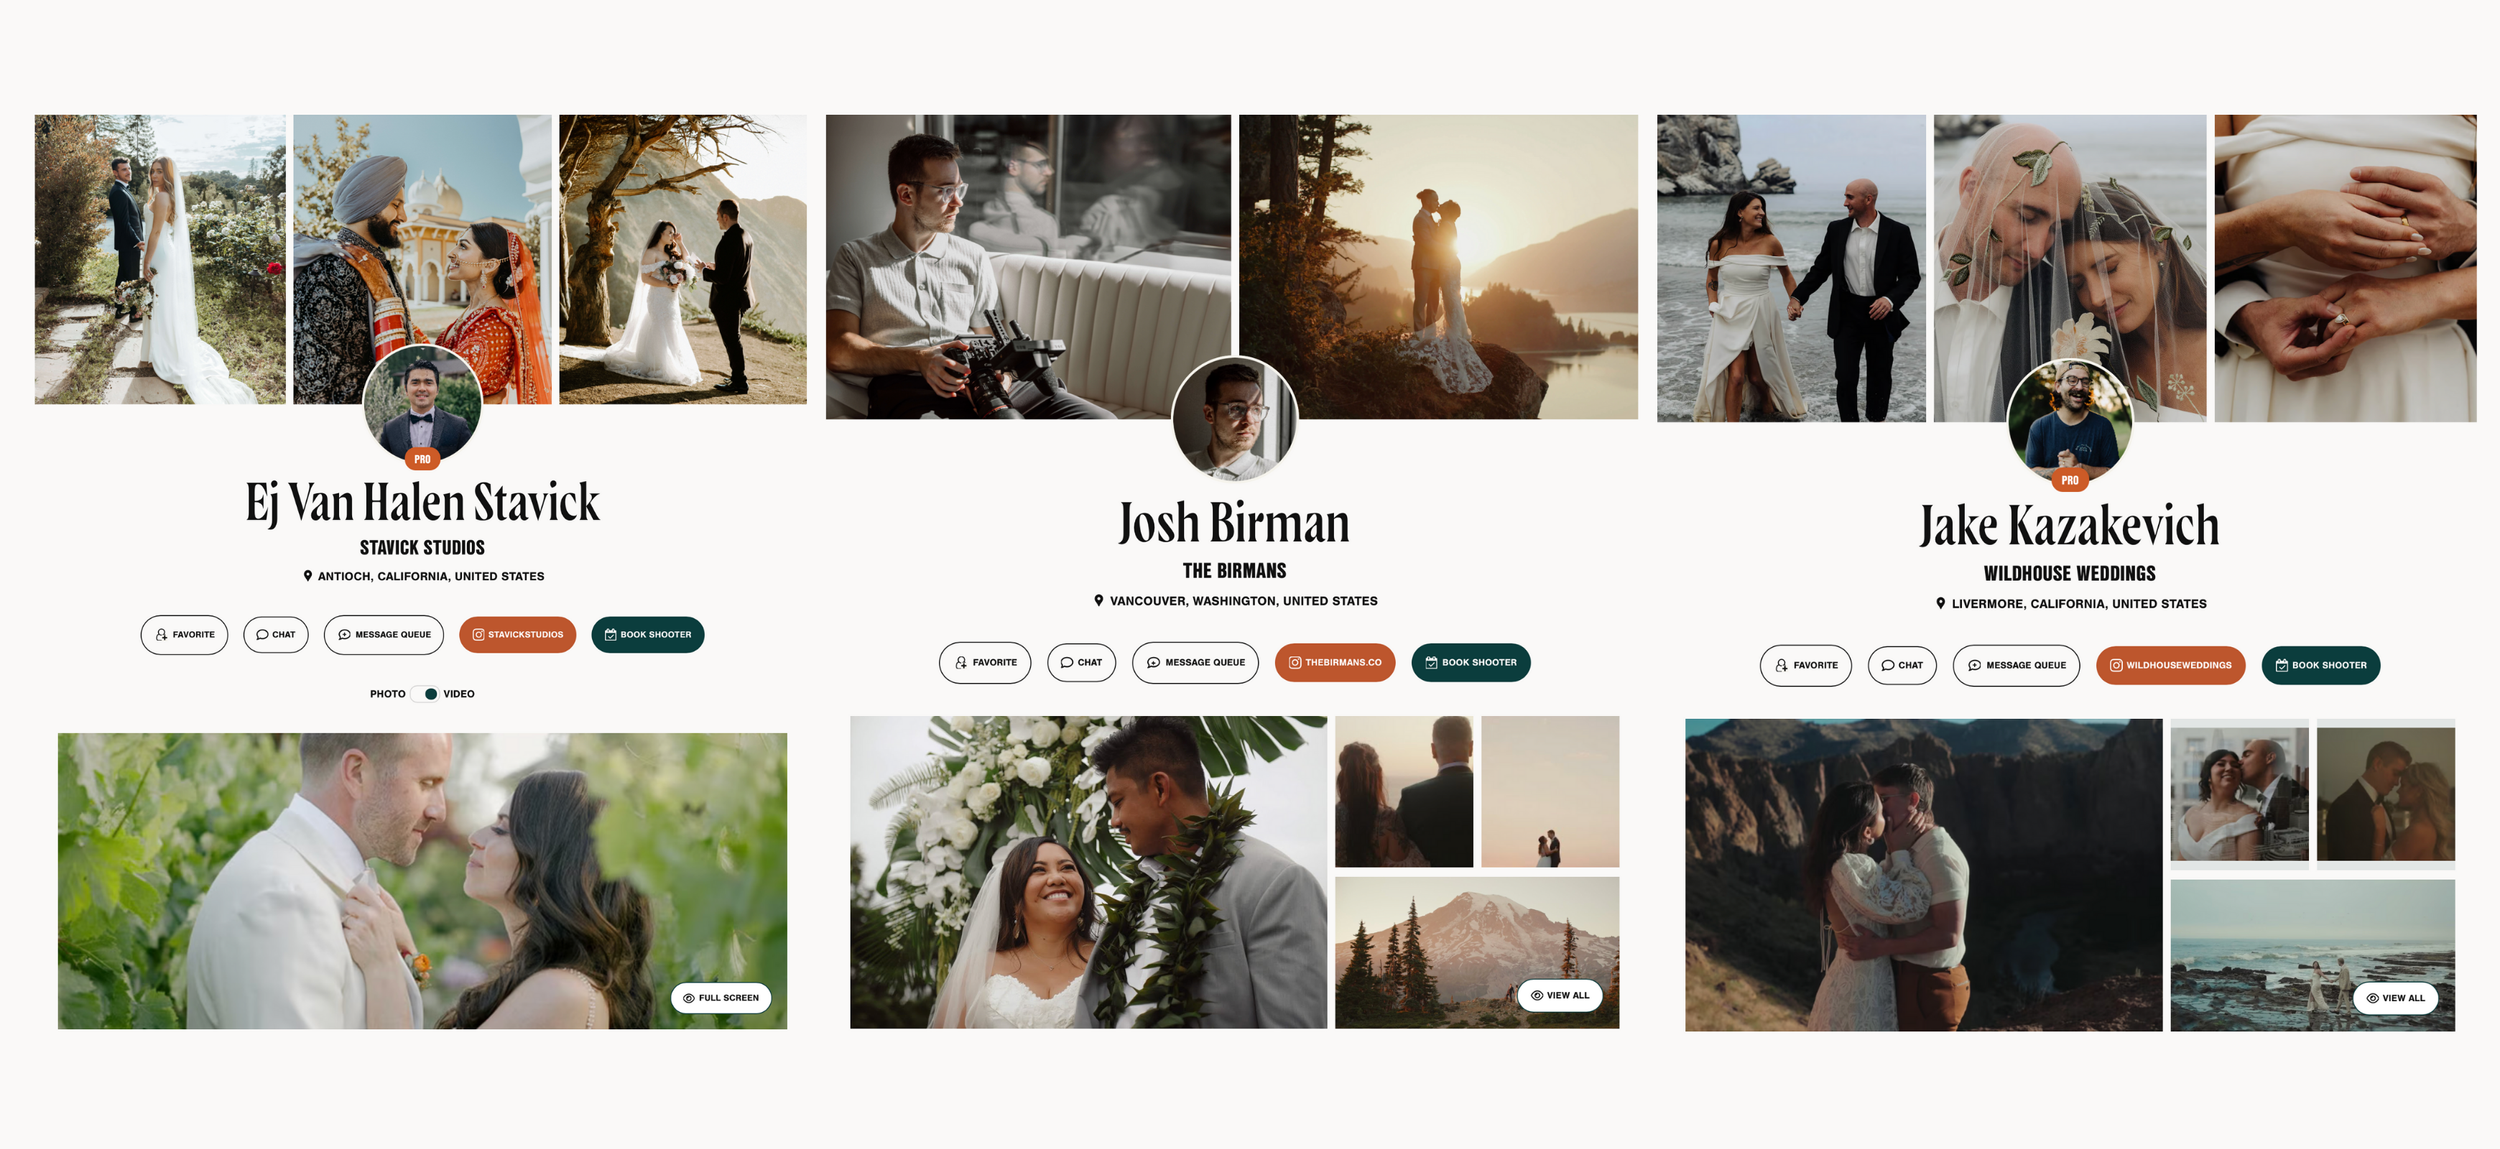Click View All on Jake Kazakevich's gallery
This screenshot has height=1149, width=2500.
[2396, 999]
